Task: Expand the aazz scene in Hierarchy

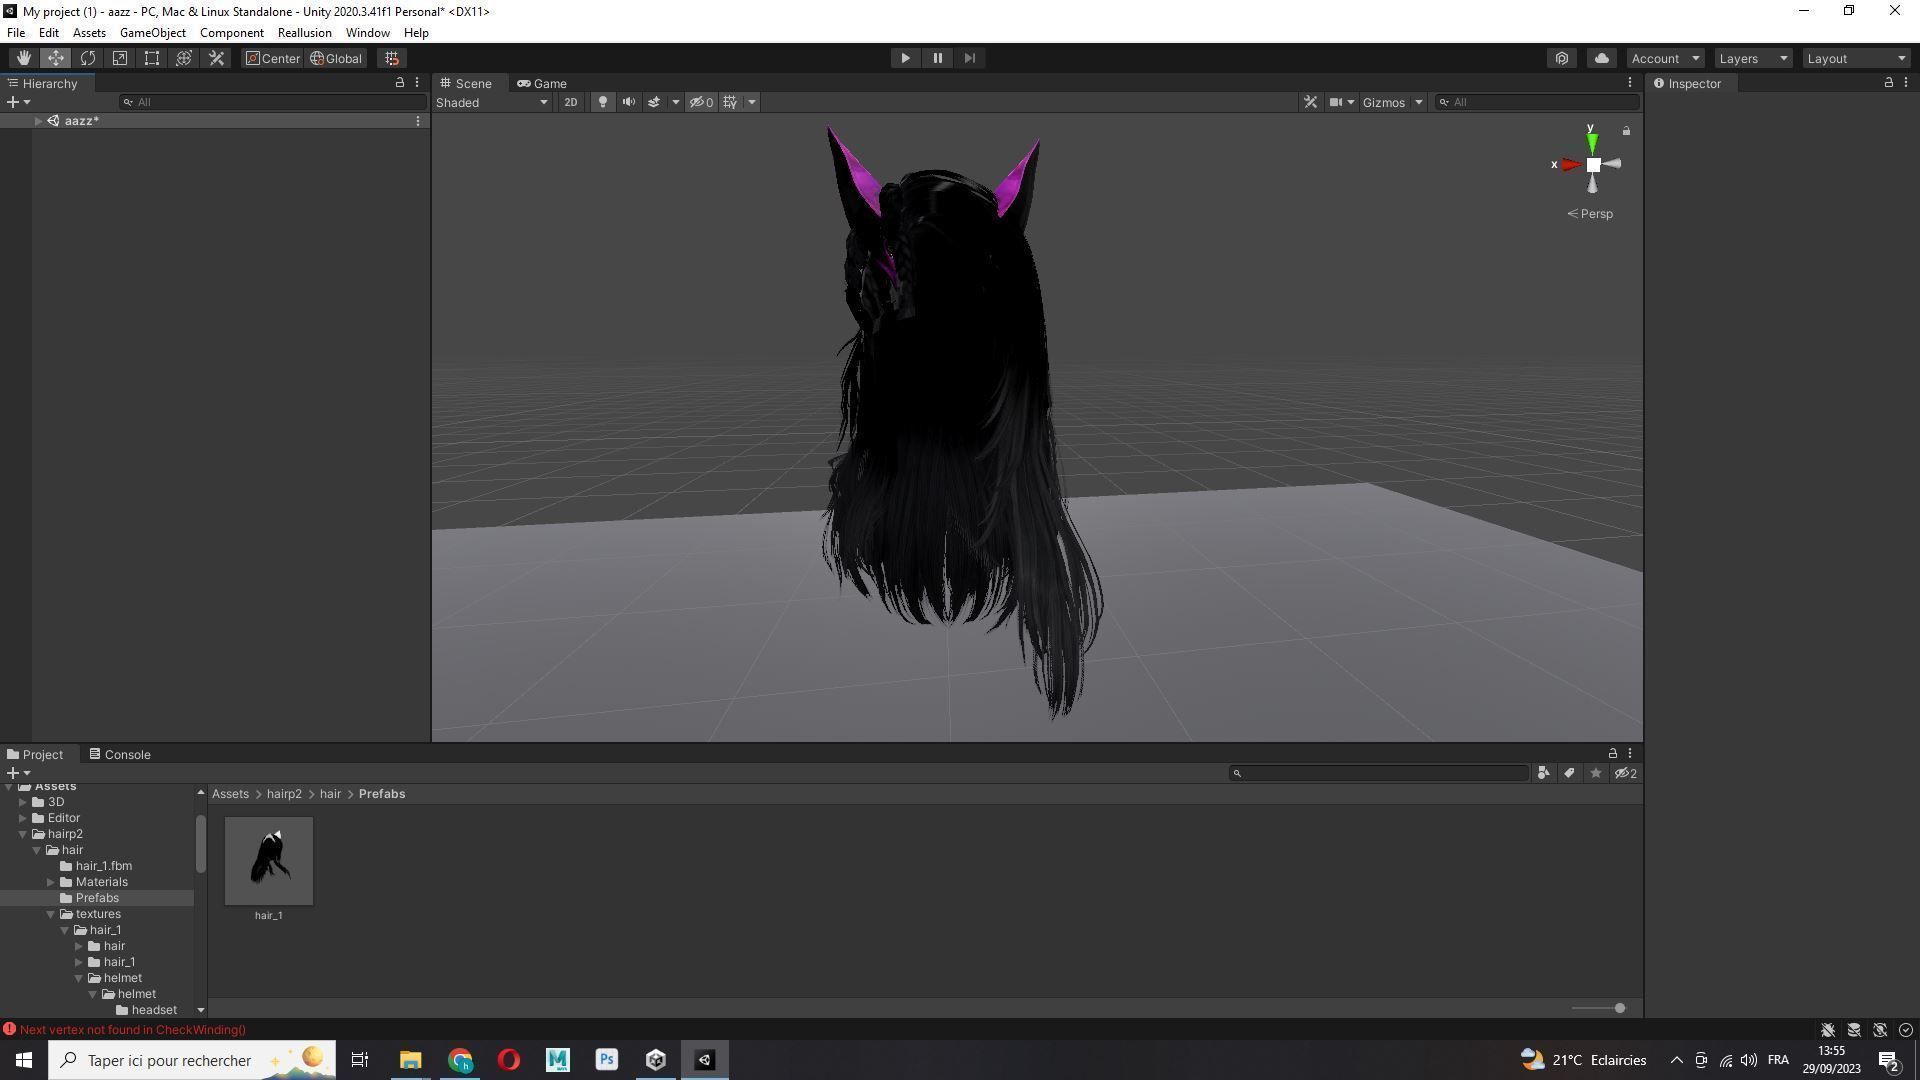Action: click(38, 121)
